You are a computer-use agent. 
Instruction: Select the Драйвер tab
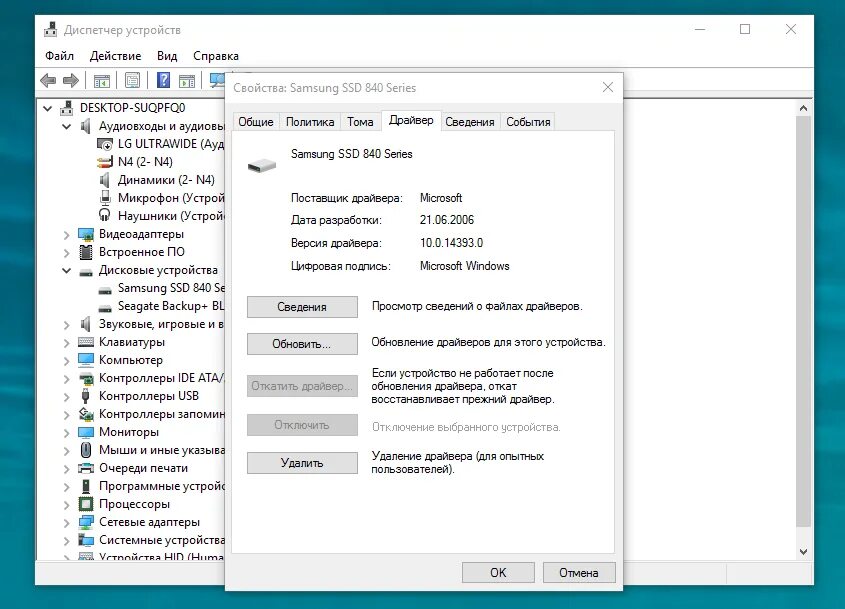pyautogui.click(x=411, y=120)
